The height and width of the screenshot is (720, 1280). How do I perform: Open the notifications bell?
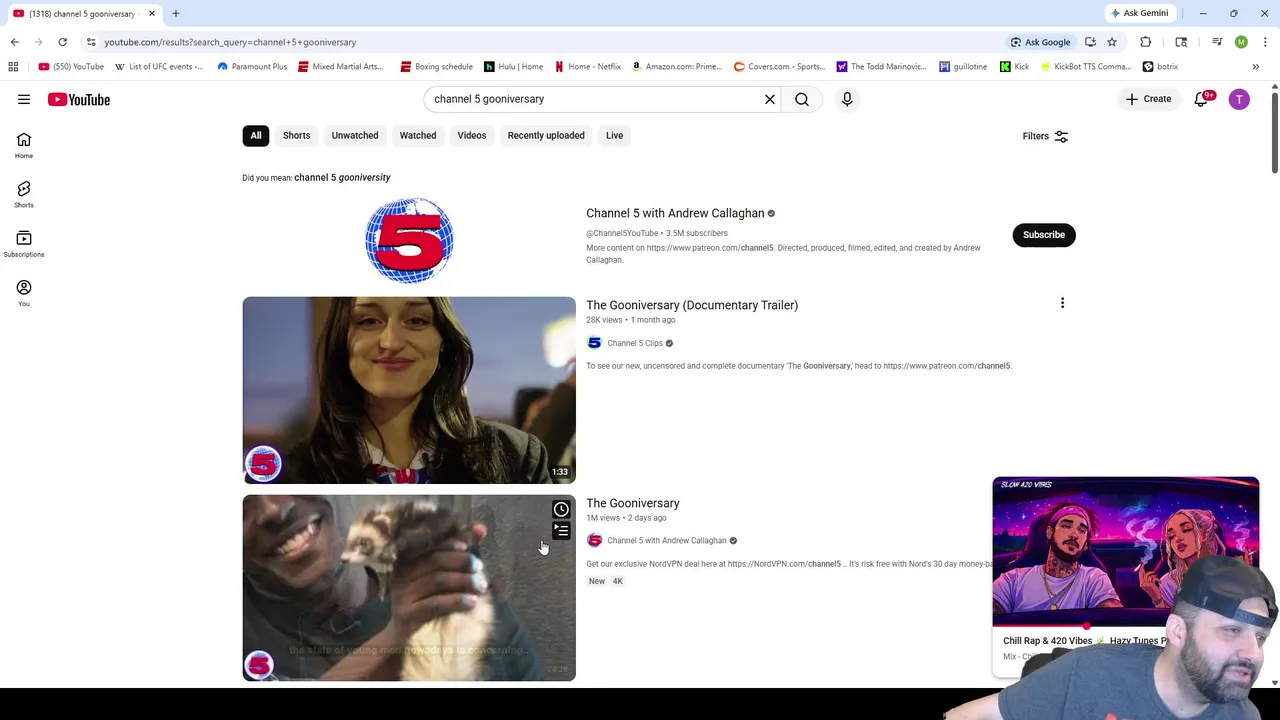click(1201, 99)
